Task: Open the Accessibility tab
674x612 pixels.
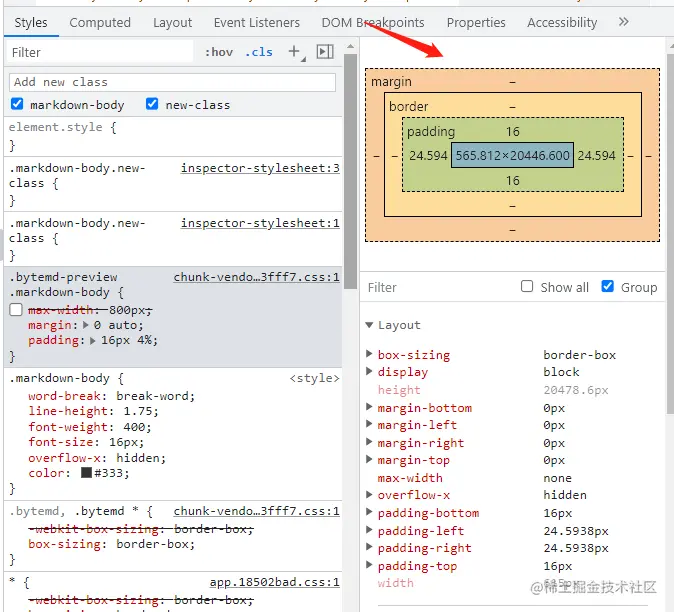Action: click(x=562, y=22)
